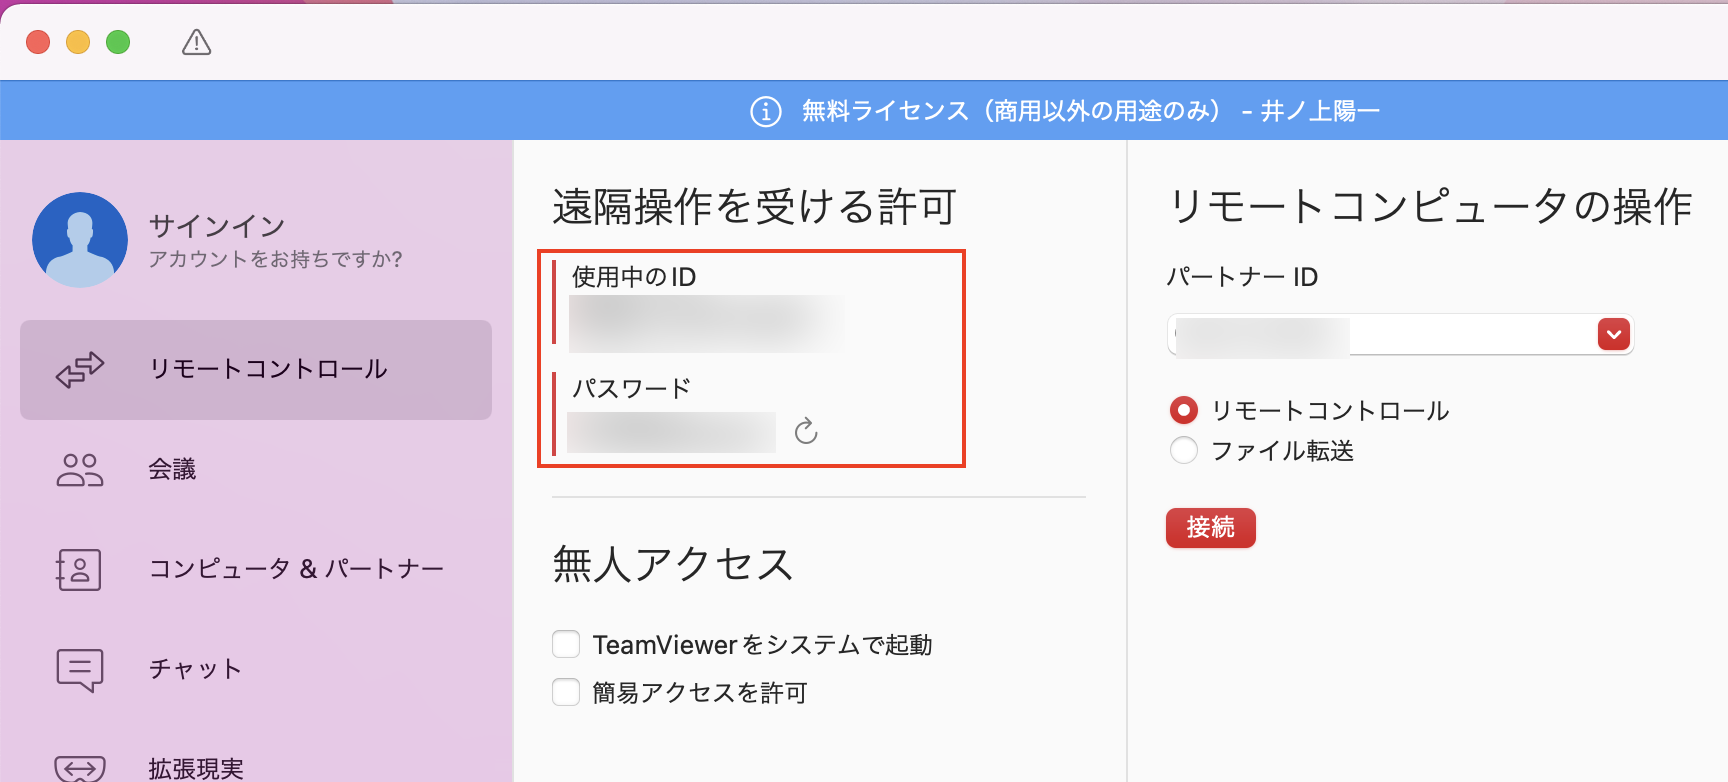The image size is (1728, 782).
Task: Click the warning triangle icon in title bar
Action: [196, 42]
